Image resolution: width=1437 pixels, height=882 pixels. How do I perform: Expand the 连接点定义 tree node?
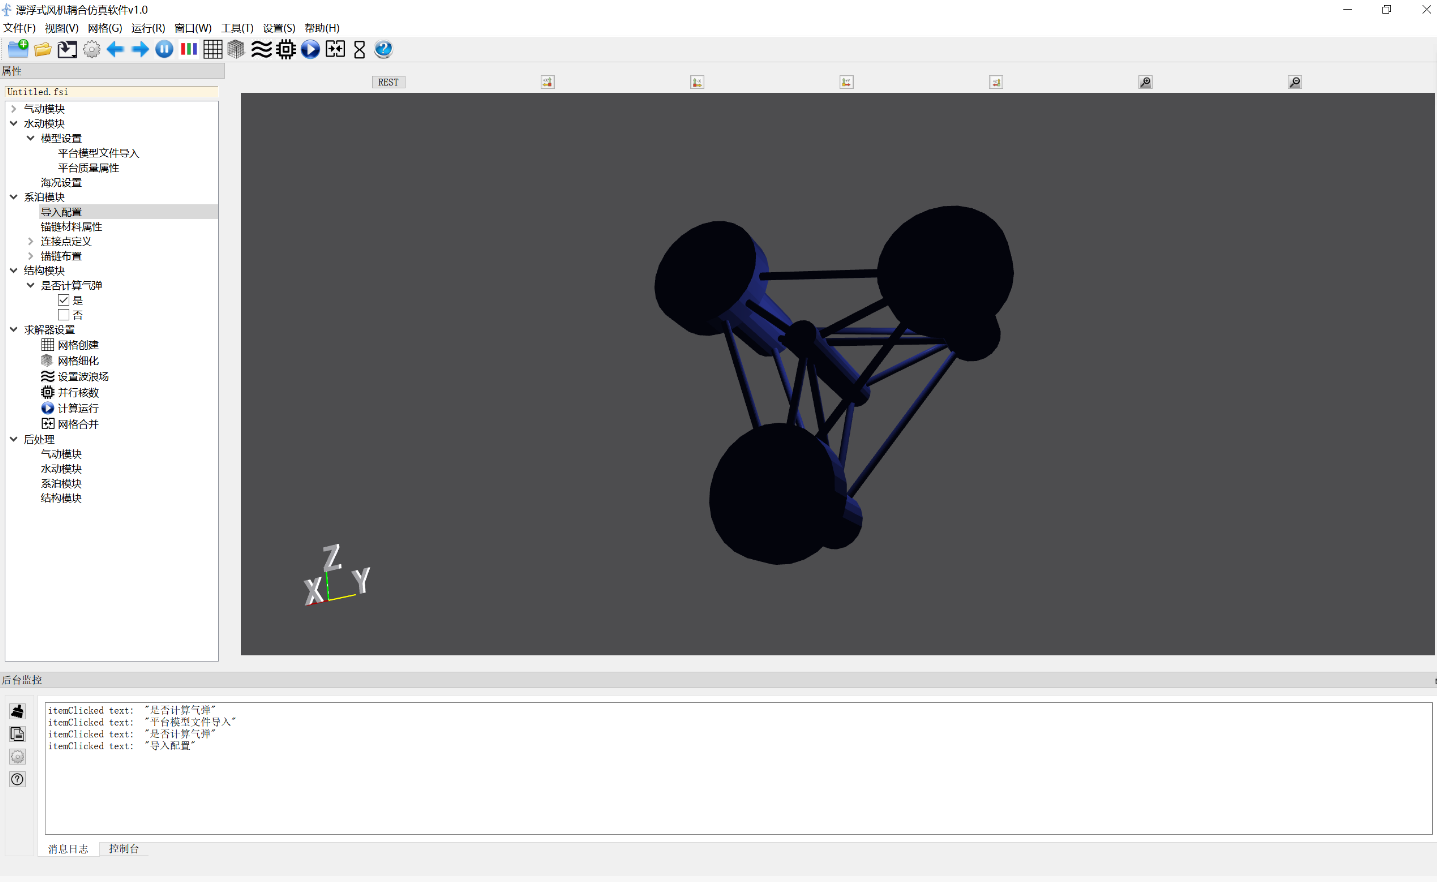point(31,241)
